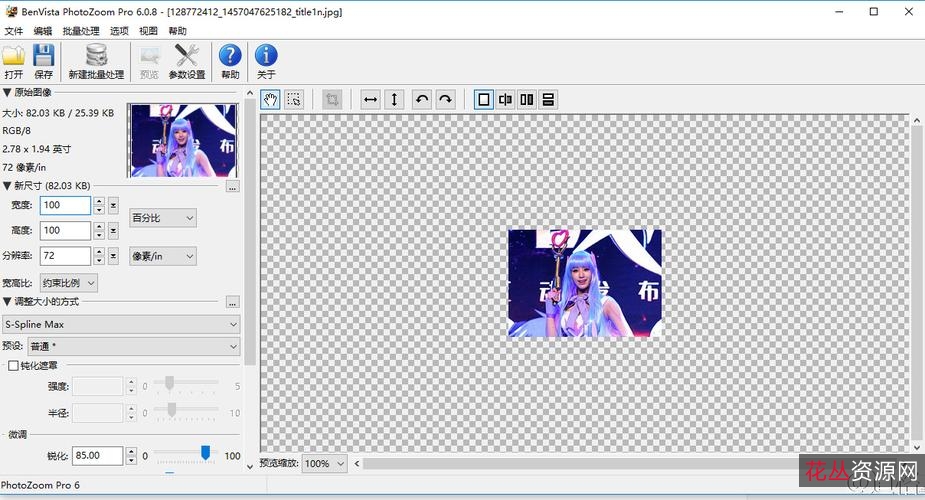Image resolution: width=925 pixels, height=500 pixels.
Task: Open the 文件 menu
Action: 13,31
